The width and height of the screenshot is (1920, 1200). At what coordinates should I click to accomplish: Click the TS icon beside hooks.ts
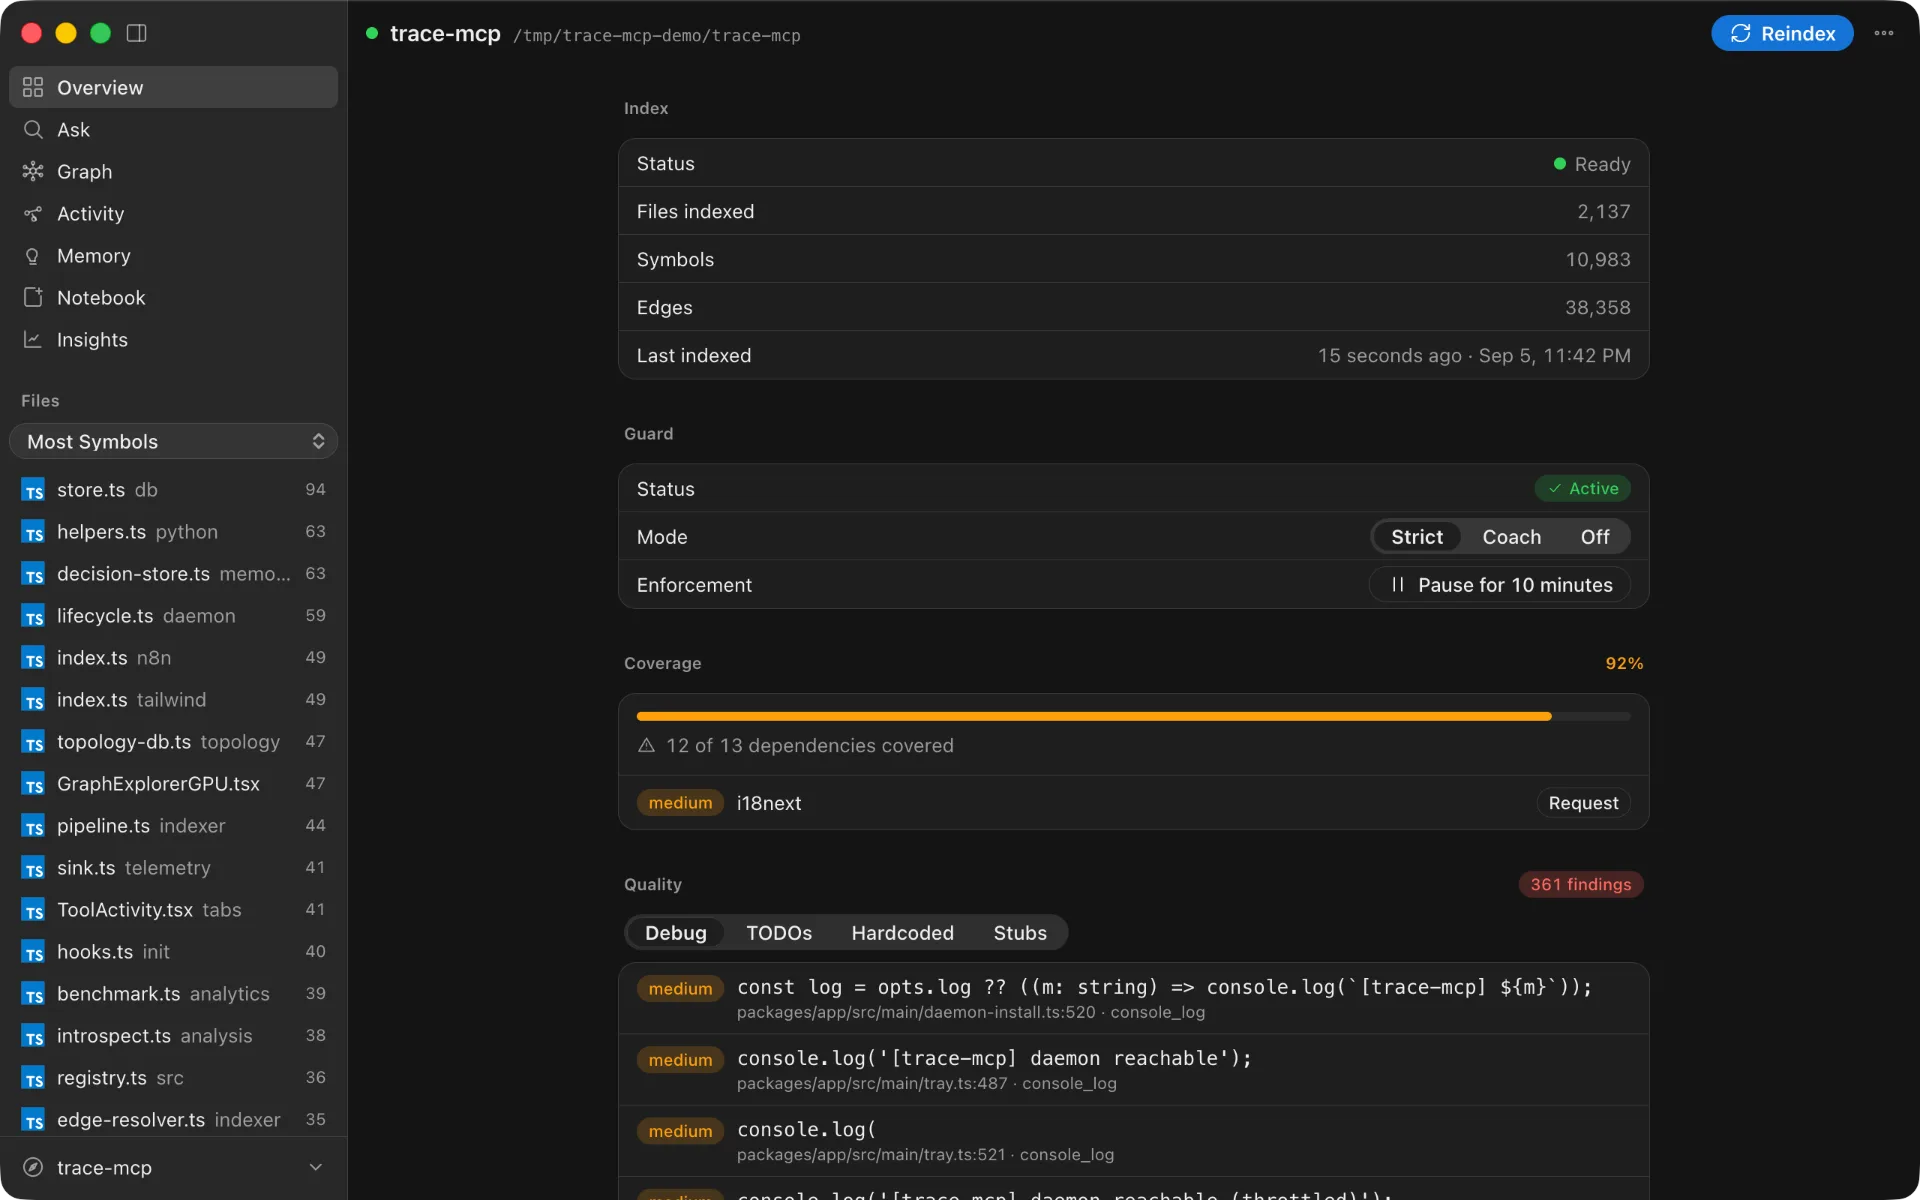[x=33, y=952]
